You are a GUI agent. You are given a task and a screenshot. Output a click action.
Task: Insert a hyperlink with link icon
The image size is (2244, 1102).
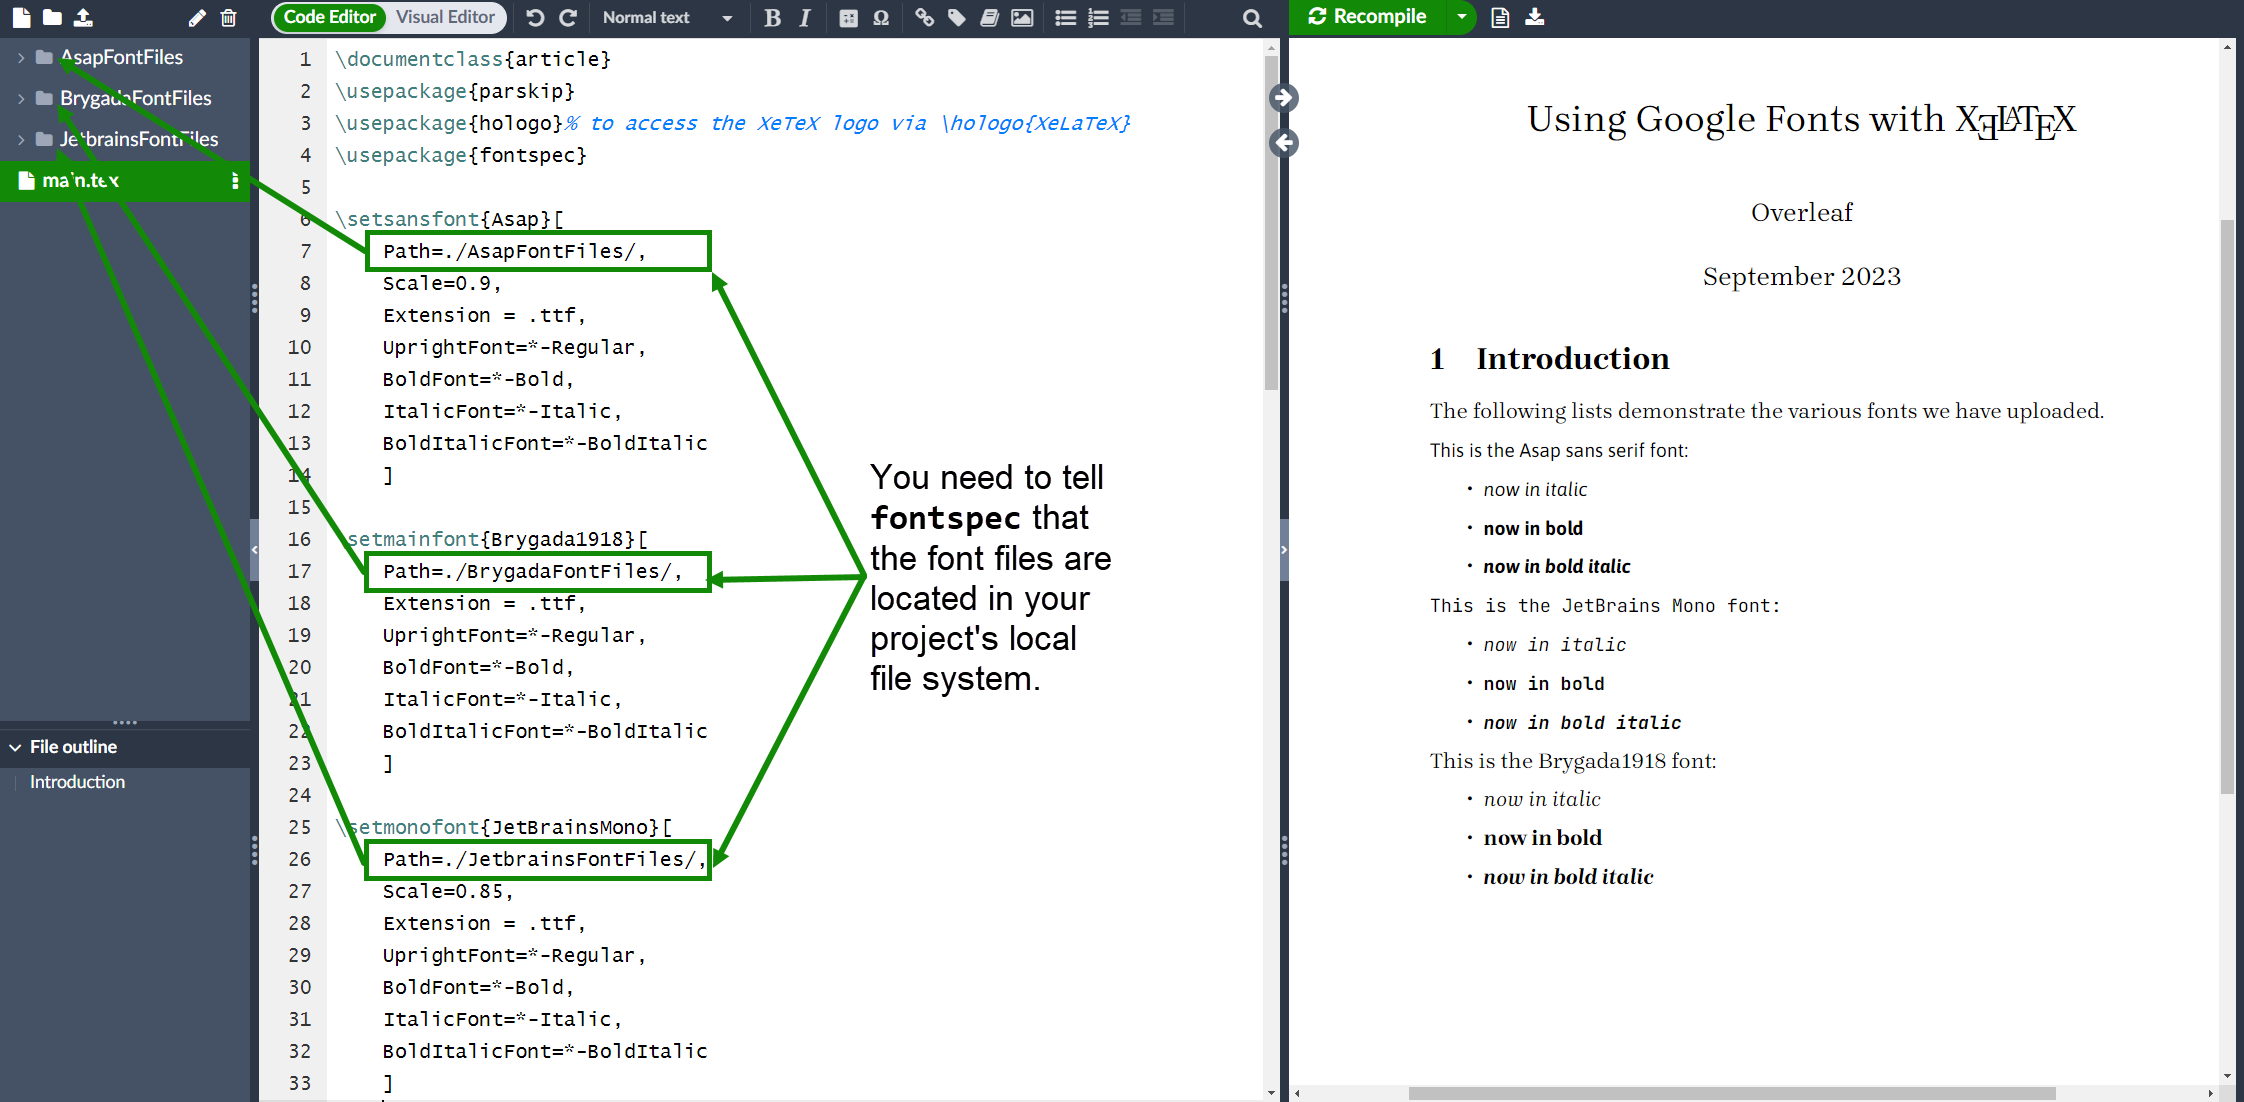(x=924, y=17)
